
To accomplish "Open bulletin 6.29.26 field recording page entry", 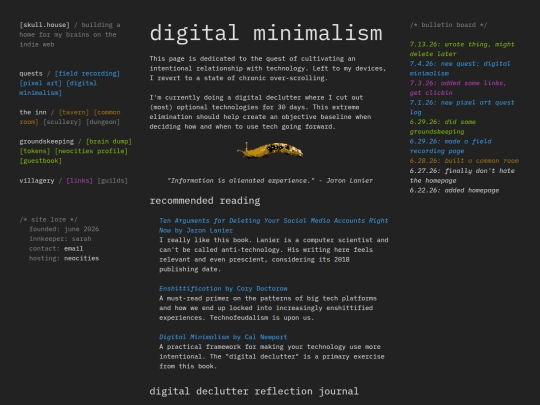I will (450, 146).
